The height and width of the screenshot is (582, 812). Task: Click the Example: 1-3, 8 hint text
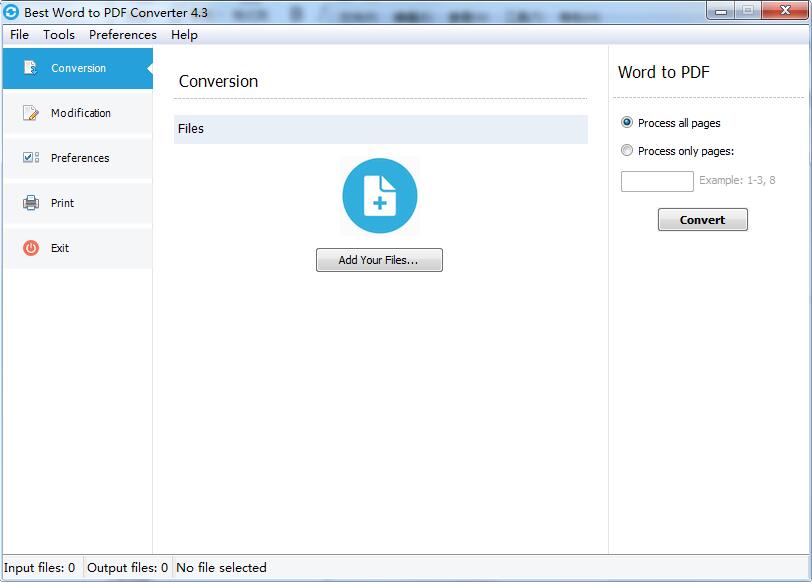pos(737,180)
